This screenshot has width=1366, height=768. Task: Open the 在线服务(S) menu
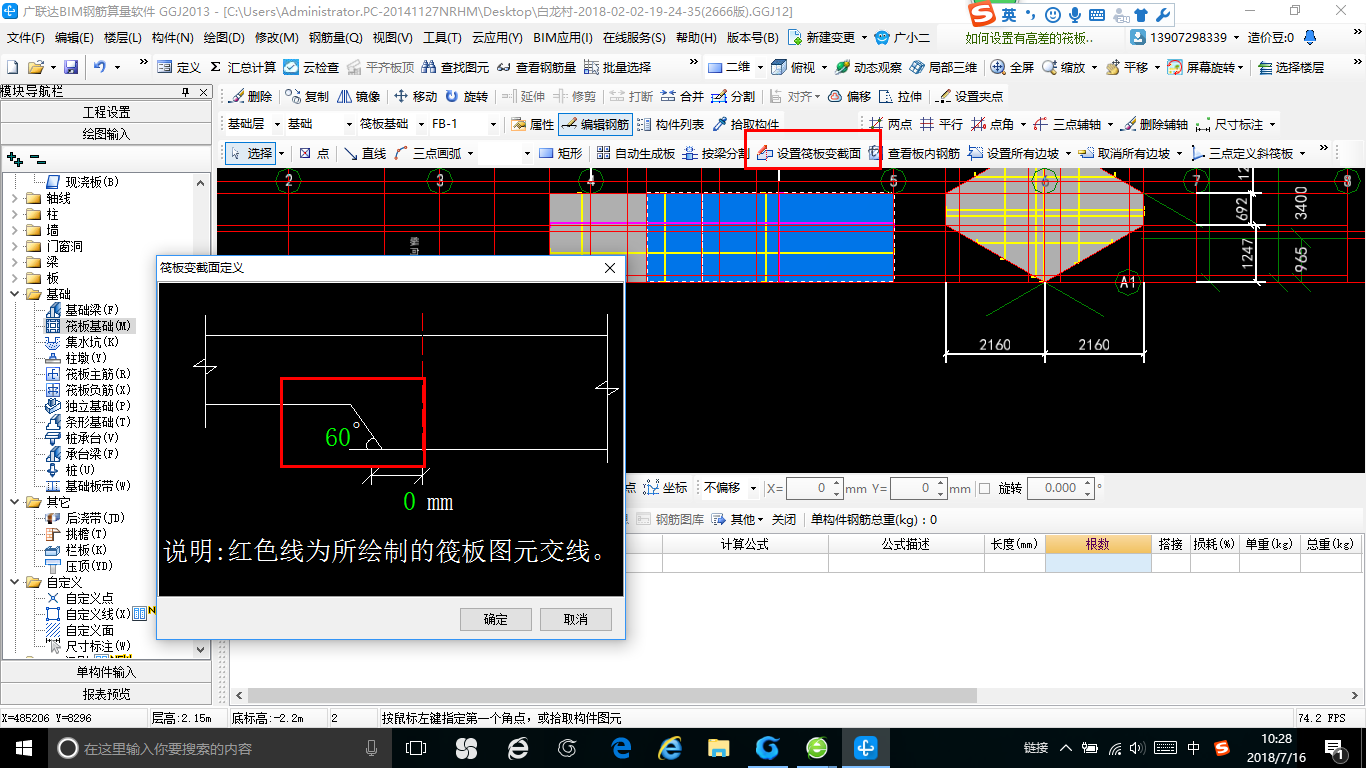634,37
